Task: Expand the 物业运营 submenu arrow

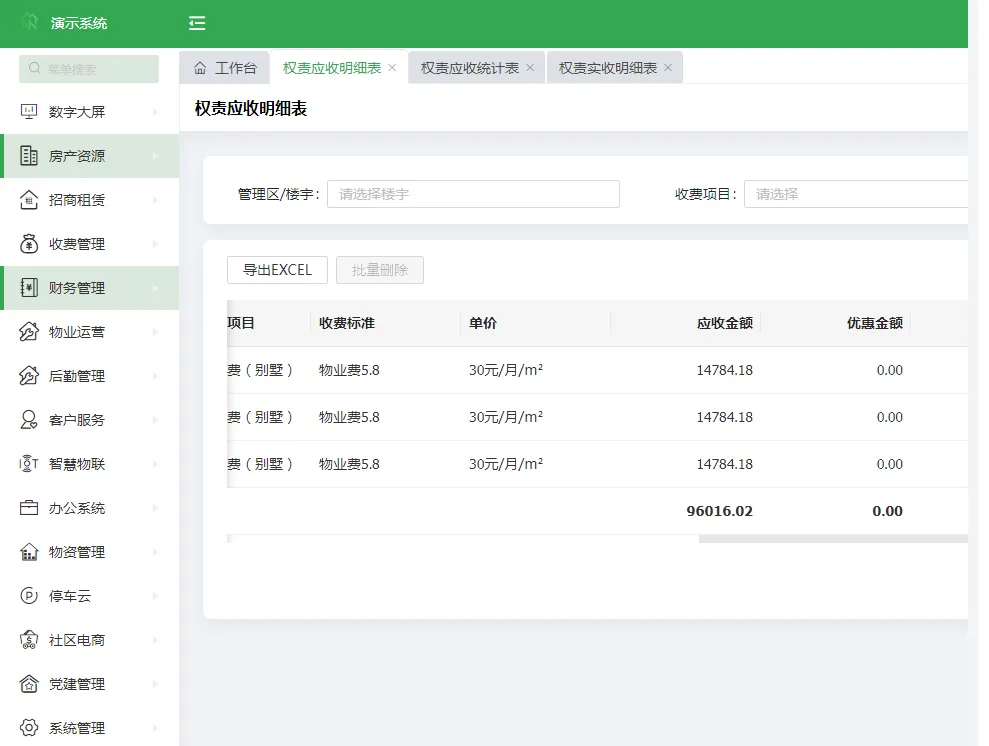Action: 155,332
